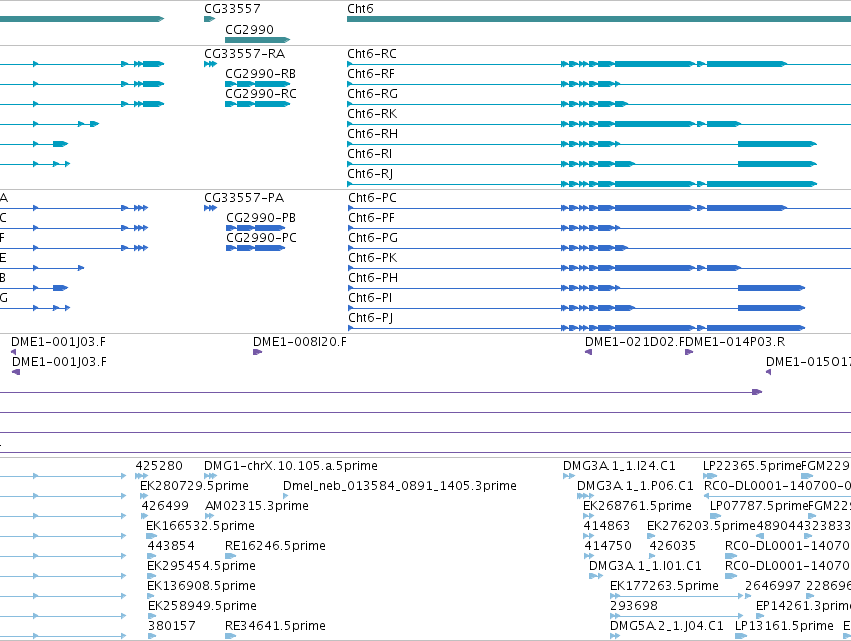Select the Cht6-RG transcript label
Viewport: 851px width, 641px height.
(372, 94)
